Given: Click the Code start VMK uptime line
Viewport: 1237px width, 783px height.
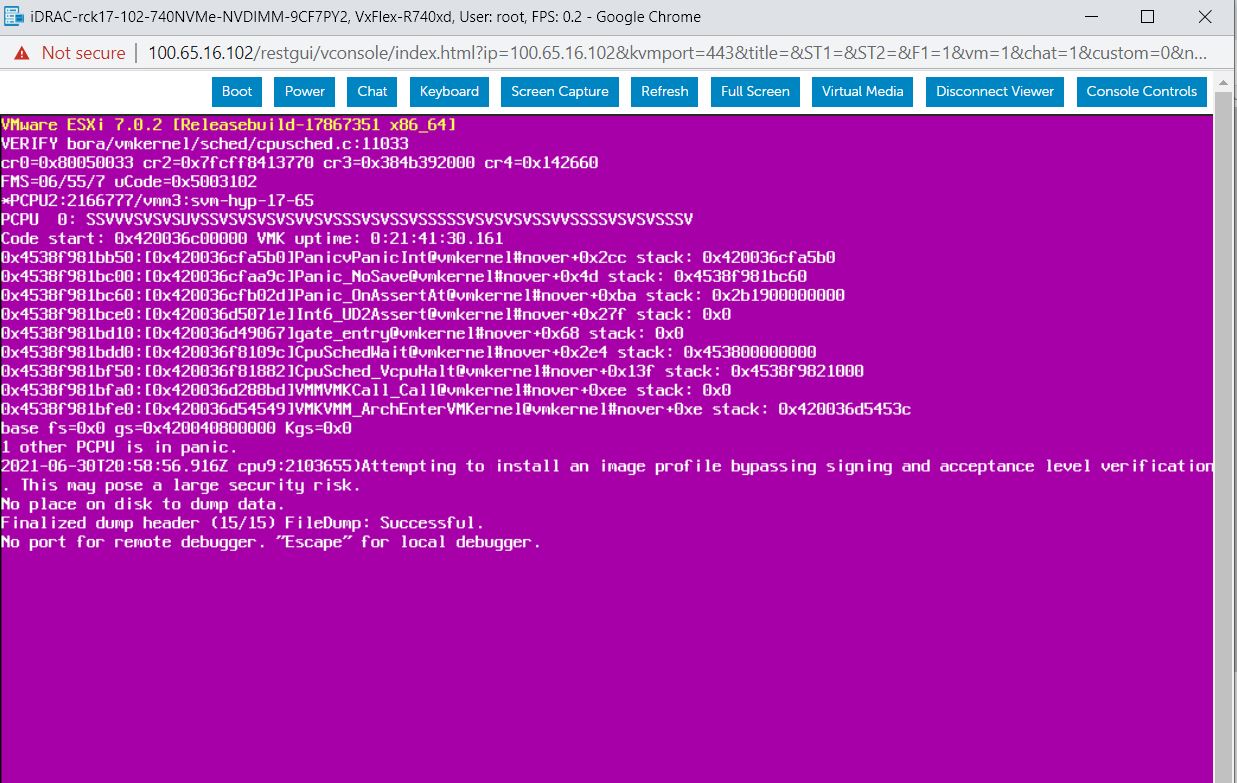Looking at the screenshot, I should (x=253, y=239).
